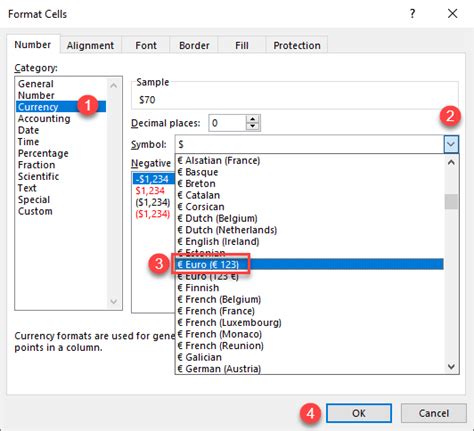Click category list scroll down arrow

click(x=113, y=301)
